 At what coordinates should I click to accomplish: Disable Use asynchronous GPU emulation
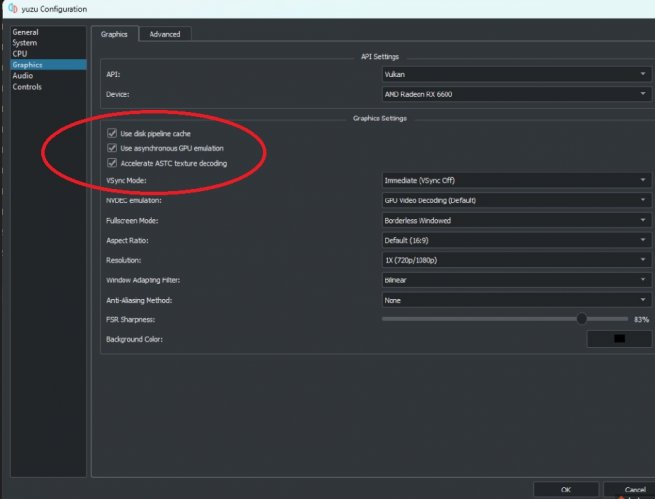coord(112,148)
